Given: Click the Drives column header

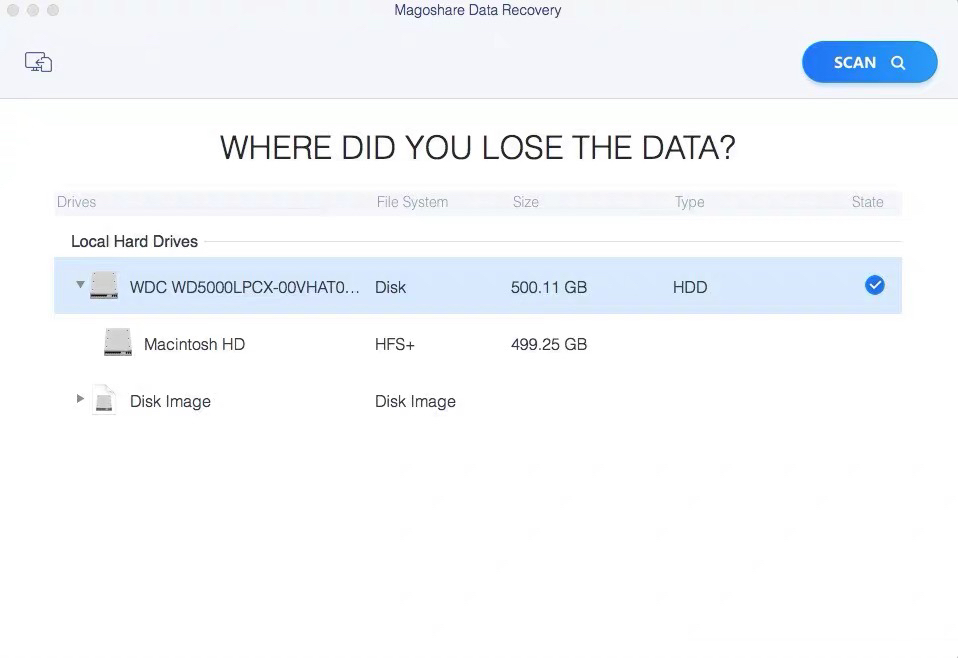Looking at the screenshot, I should (x=77, y=202).
